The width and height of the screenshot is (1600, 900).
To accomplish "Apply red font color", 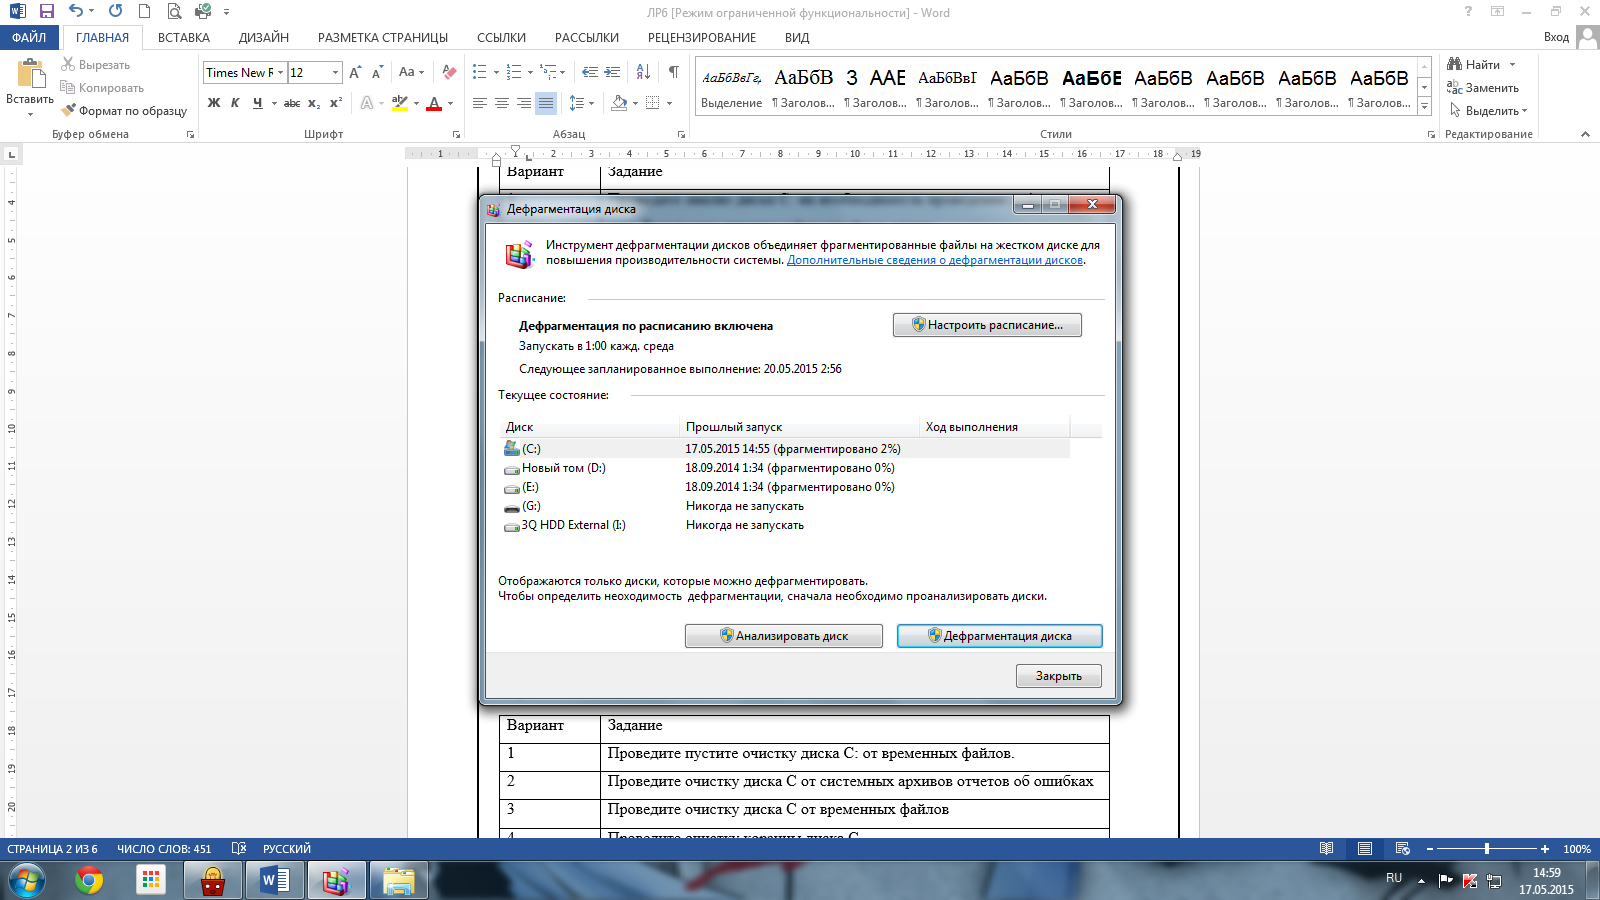I will click(x=434, y=103).
